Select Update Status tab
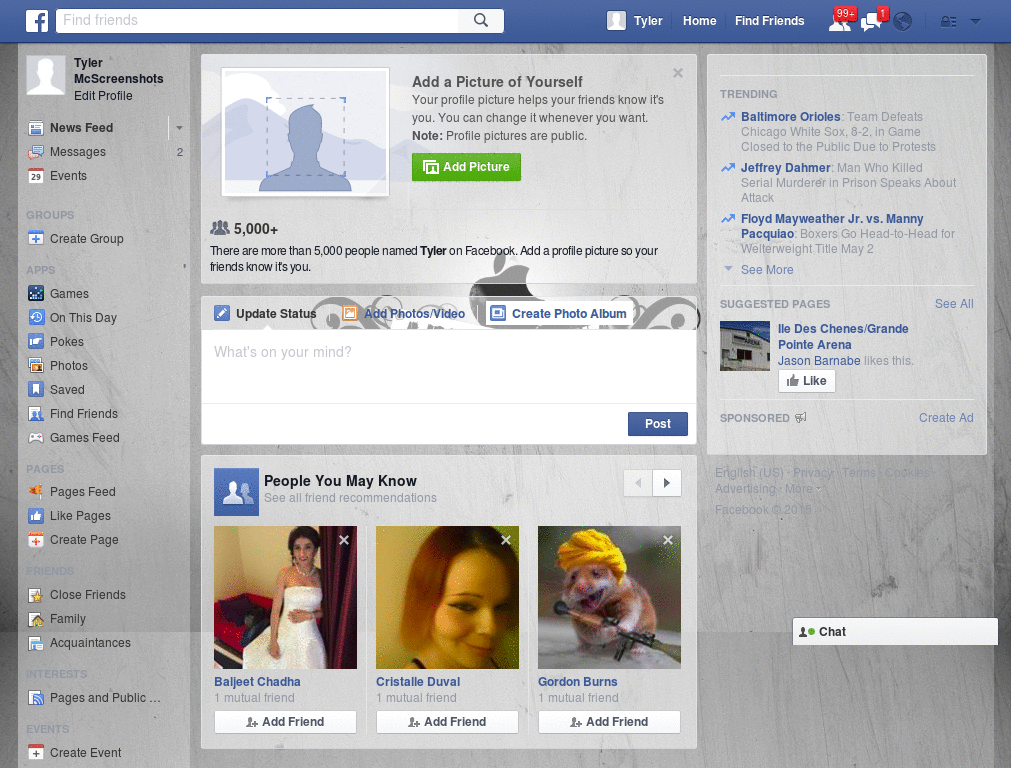This screenshot has height=768, width=1024. point(265,313)
